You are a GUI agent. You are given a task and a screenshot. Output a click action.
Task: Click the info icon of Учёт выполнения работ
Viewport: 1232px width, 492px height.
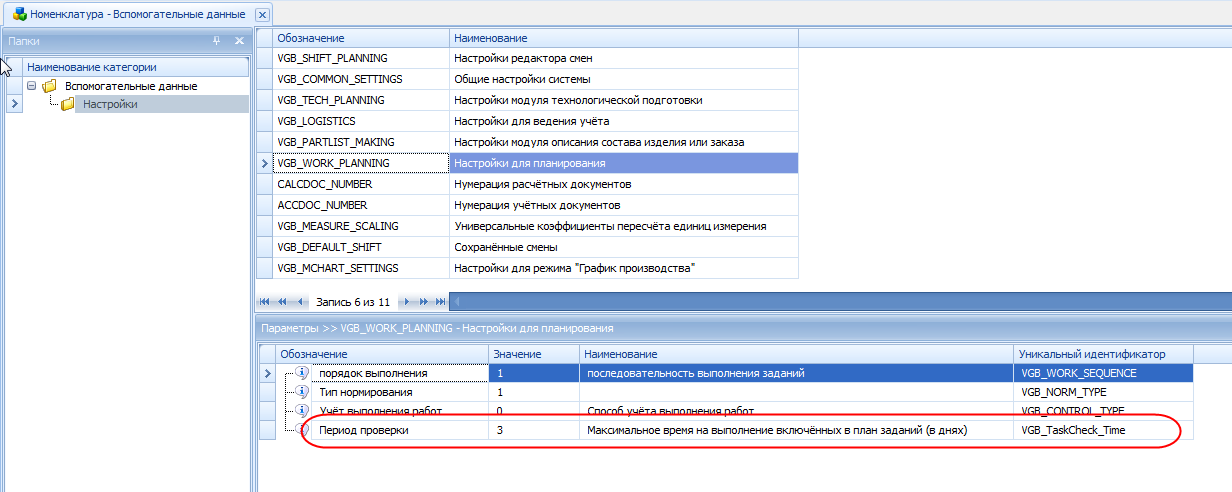tap(301, 411)
